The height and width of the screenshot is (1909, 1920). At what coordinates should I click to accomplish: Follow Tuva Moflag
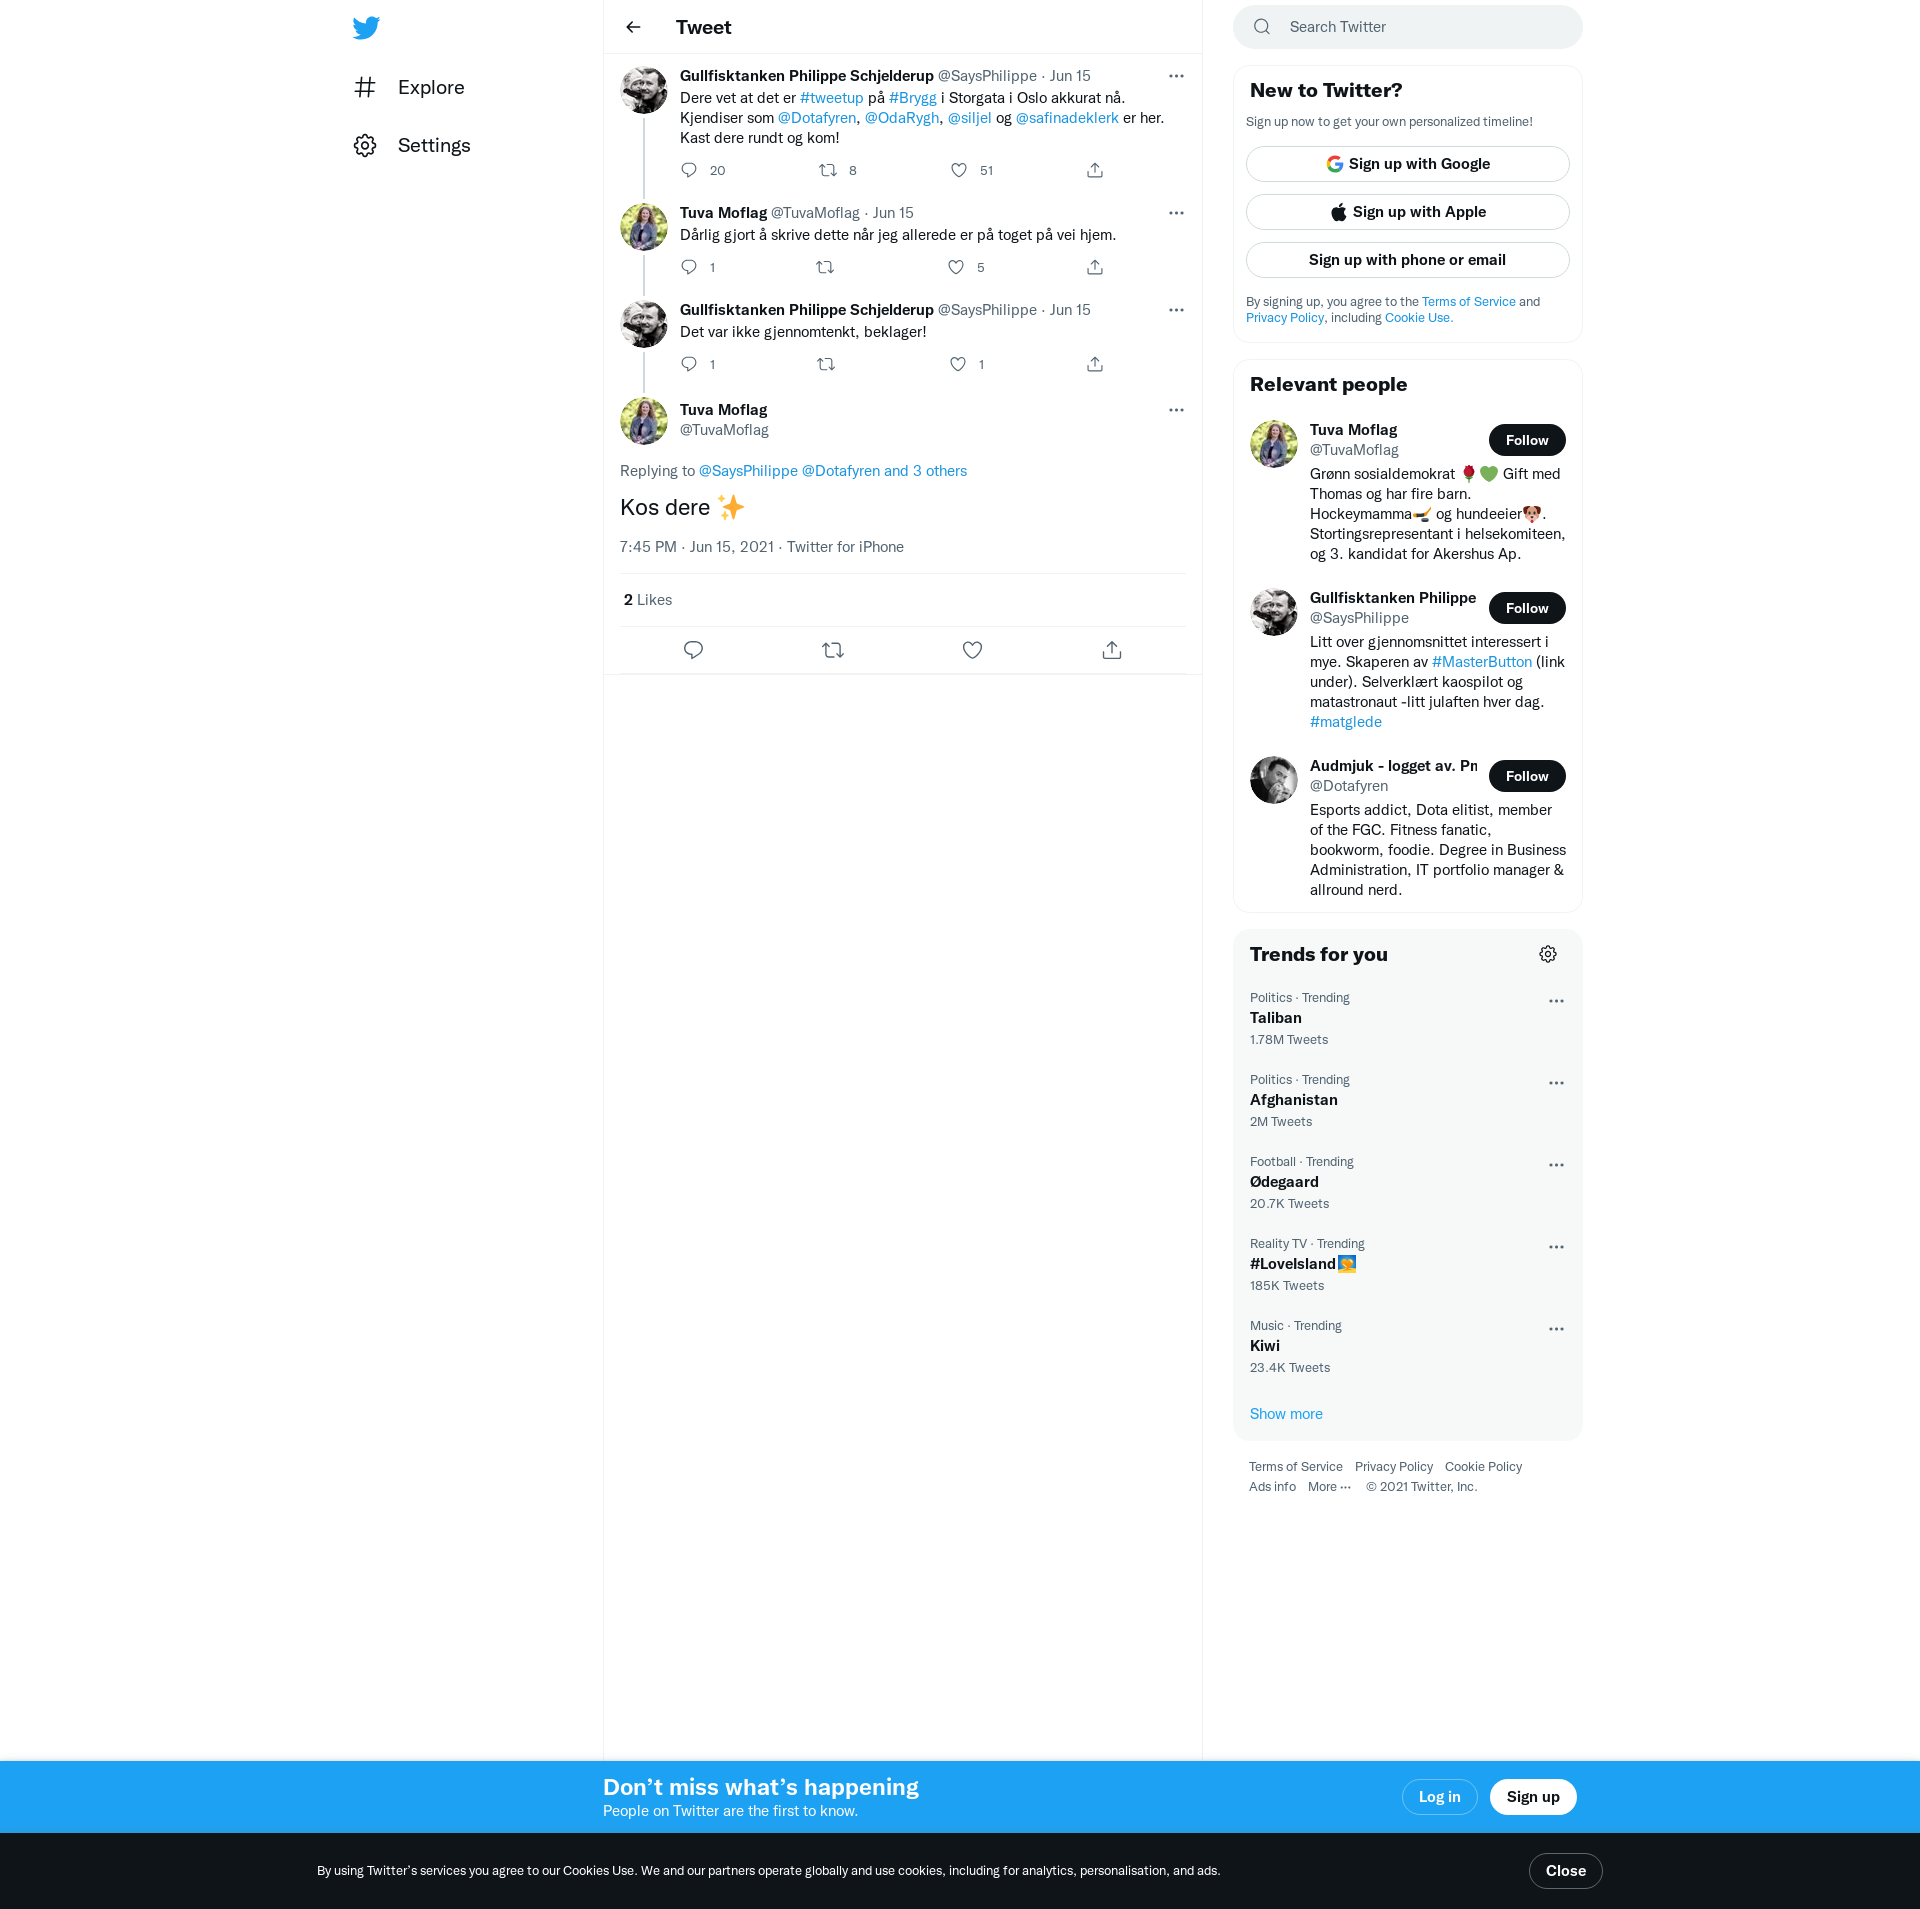click(x=1527, y=440)
